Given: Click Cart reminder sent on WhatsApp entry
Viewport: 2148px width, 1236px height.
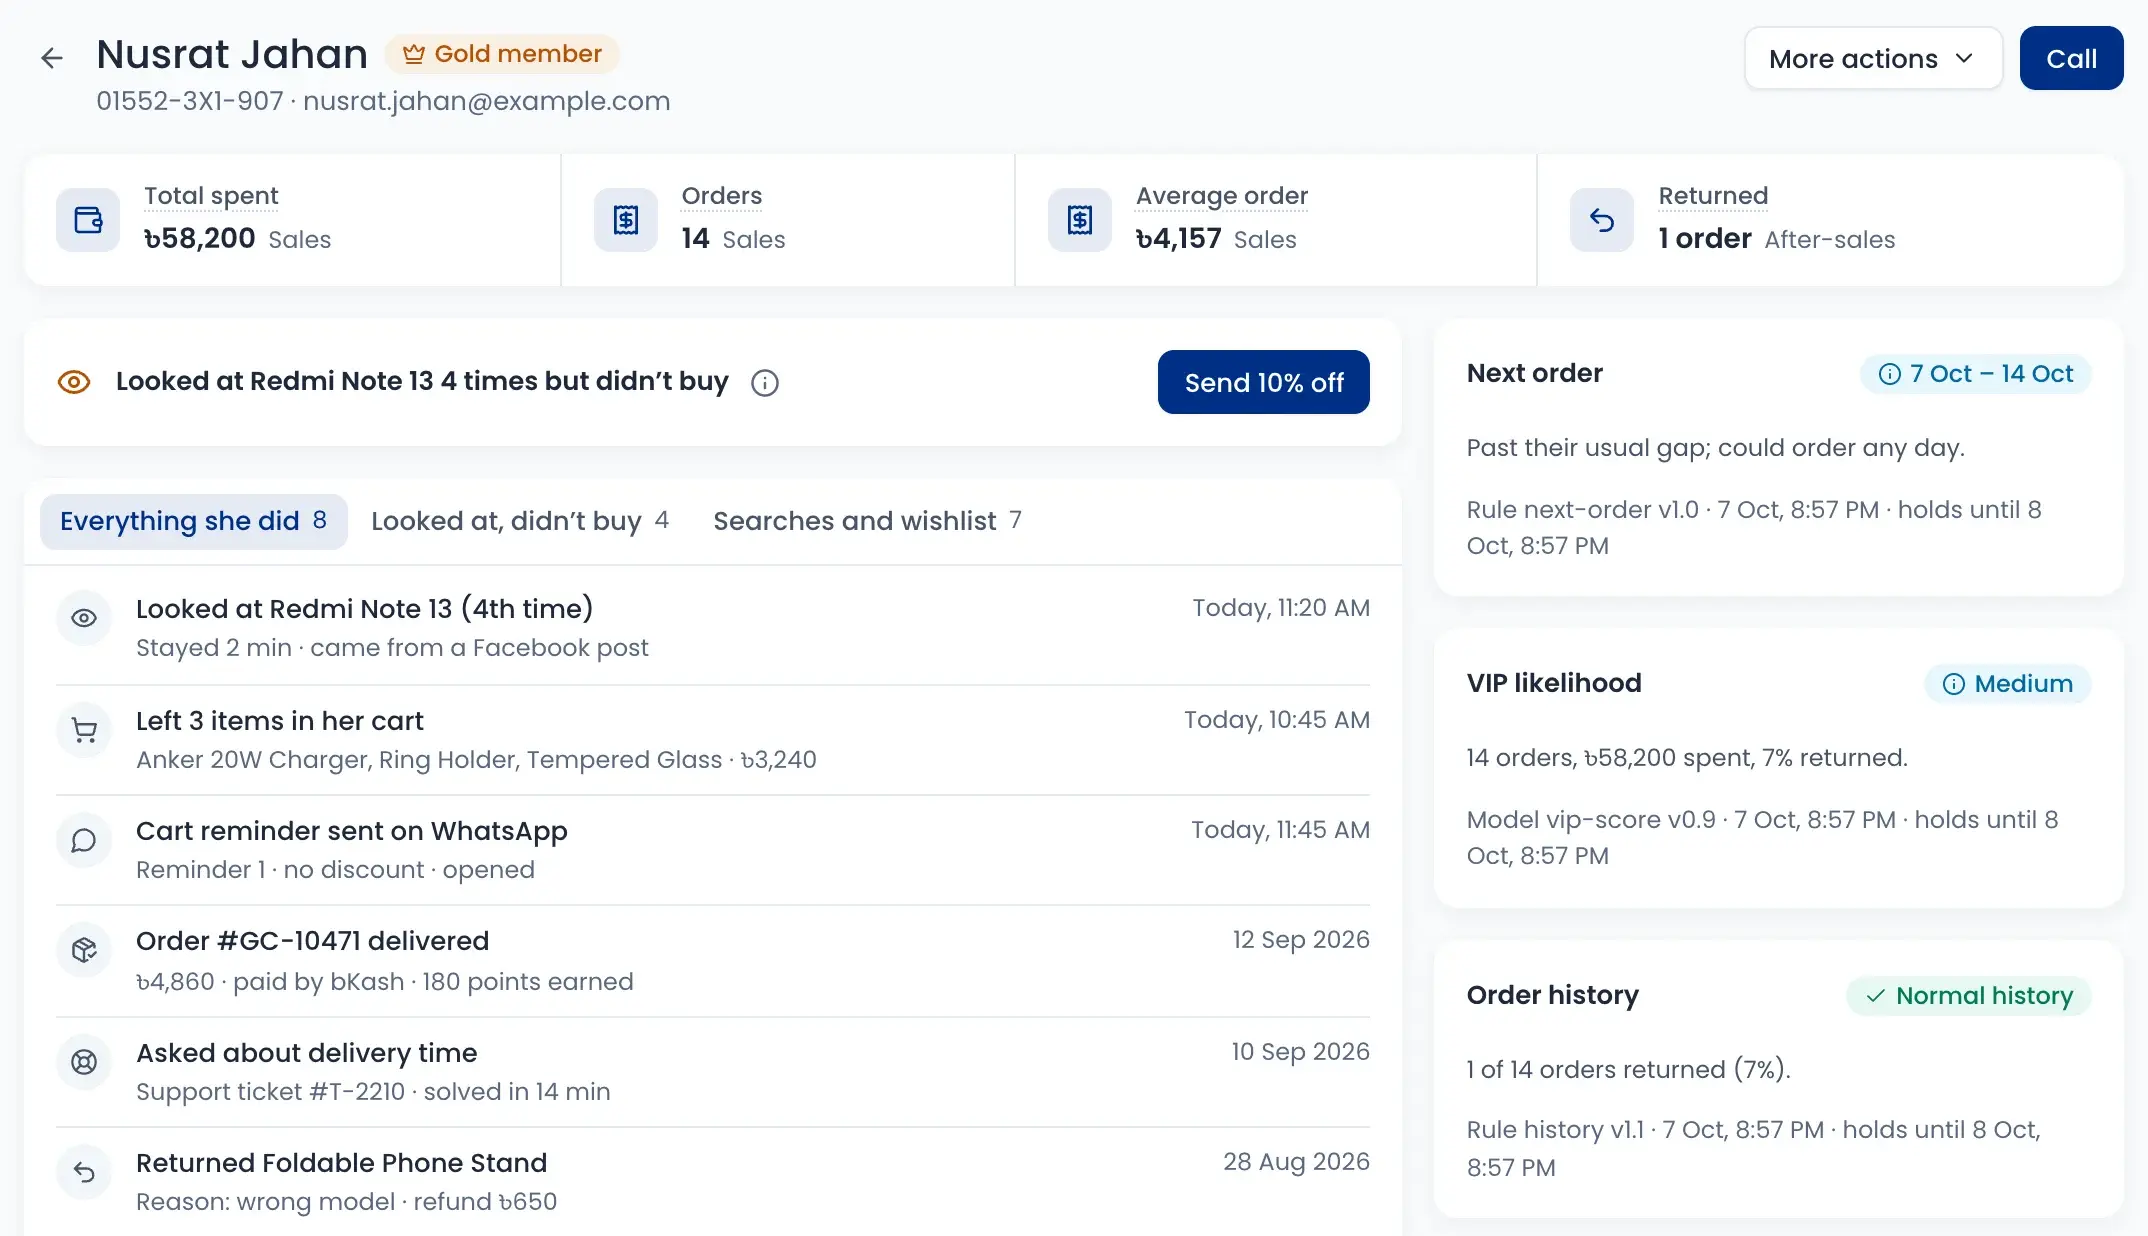Looking at the screenshot, I should (x=713, y=850).
